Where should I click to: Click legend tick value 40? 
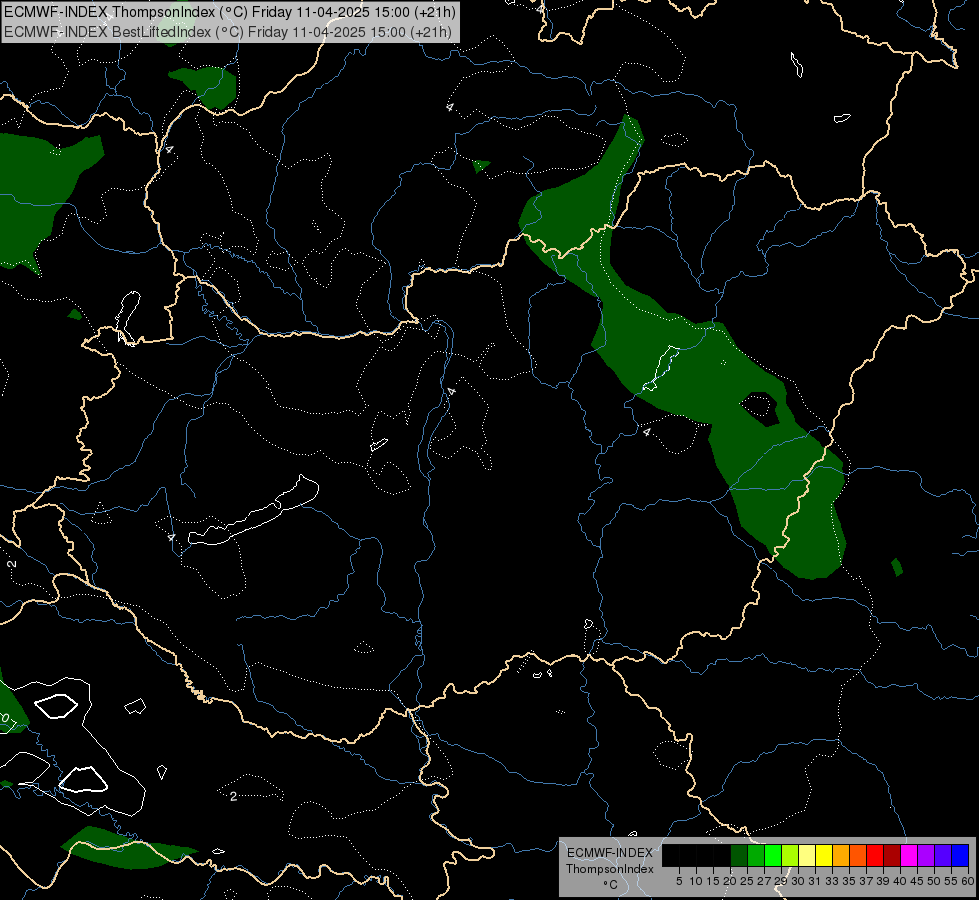pos(900,881)
